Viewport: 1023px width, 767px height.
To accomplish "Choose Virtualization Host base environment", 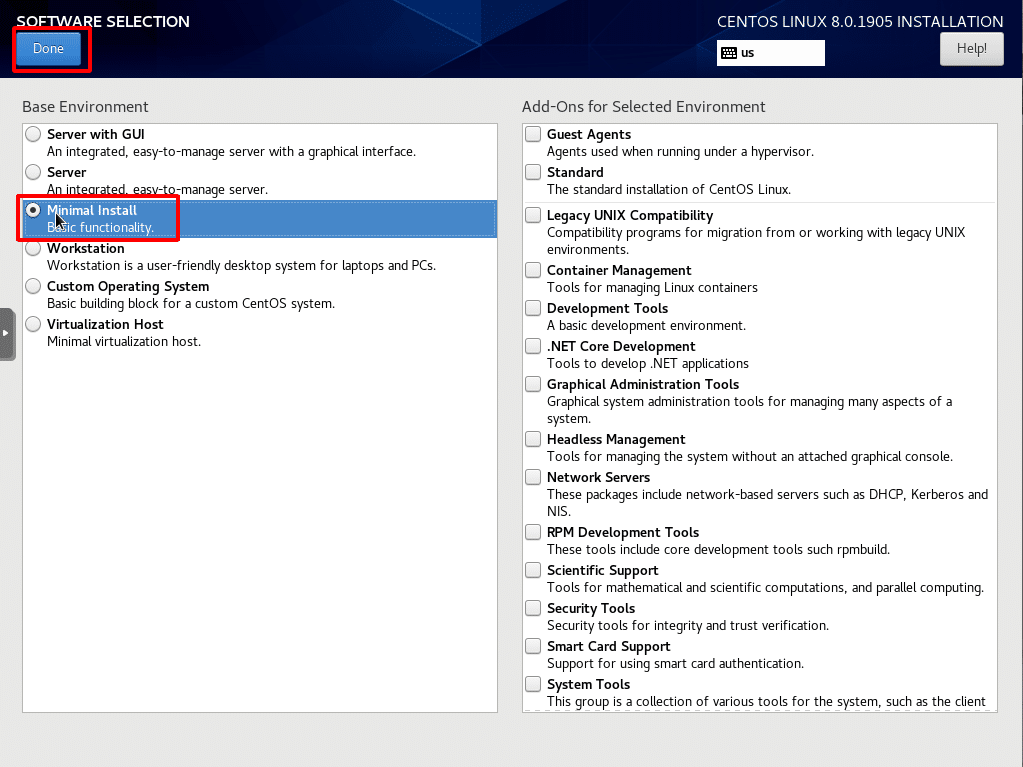I will click(33, 324).
